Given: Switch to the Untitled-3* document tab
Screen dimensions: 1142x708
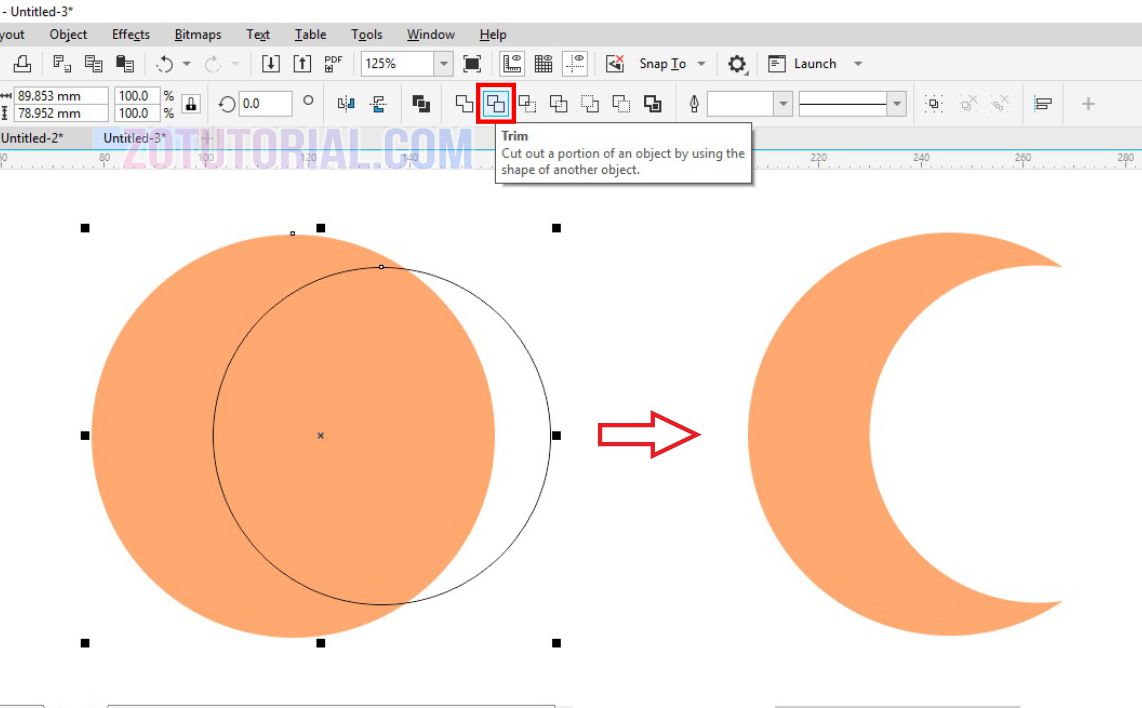Looking at the screenshot, I should 135,138.
